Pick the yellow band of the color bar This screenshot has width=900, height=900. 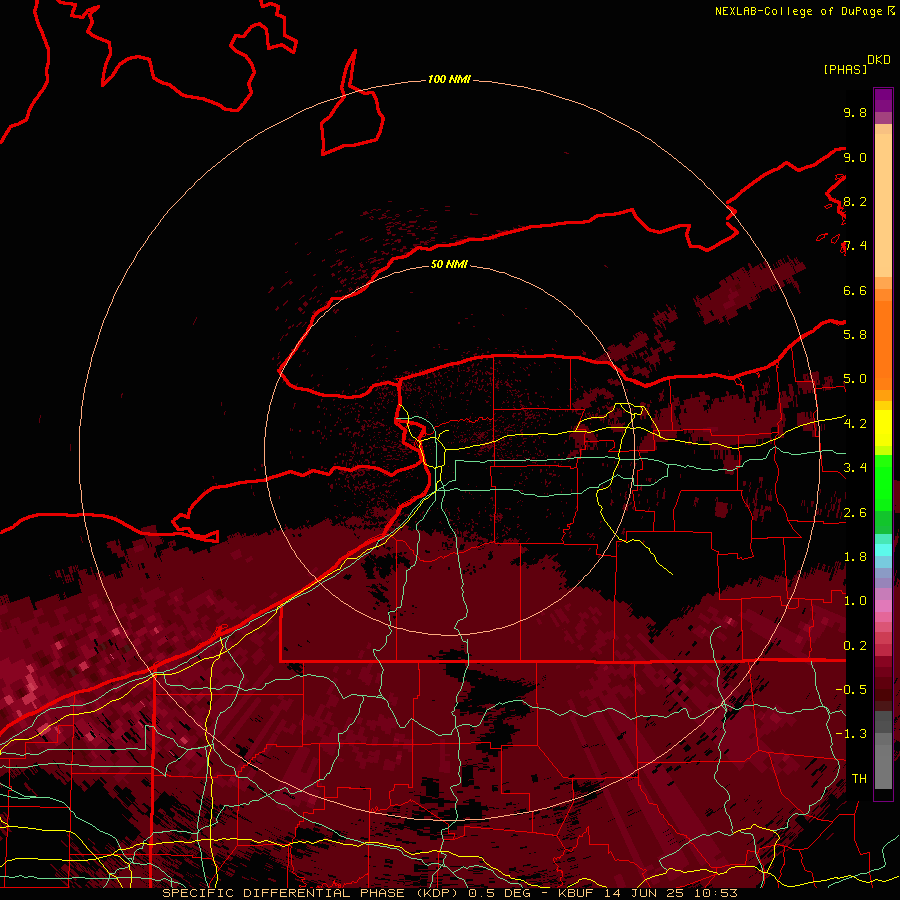tap(883, 428)
